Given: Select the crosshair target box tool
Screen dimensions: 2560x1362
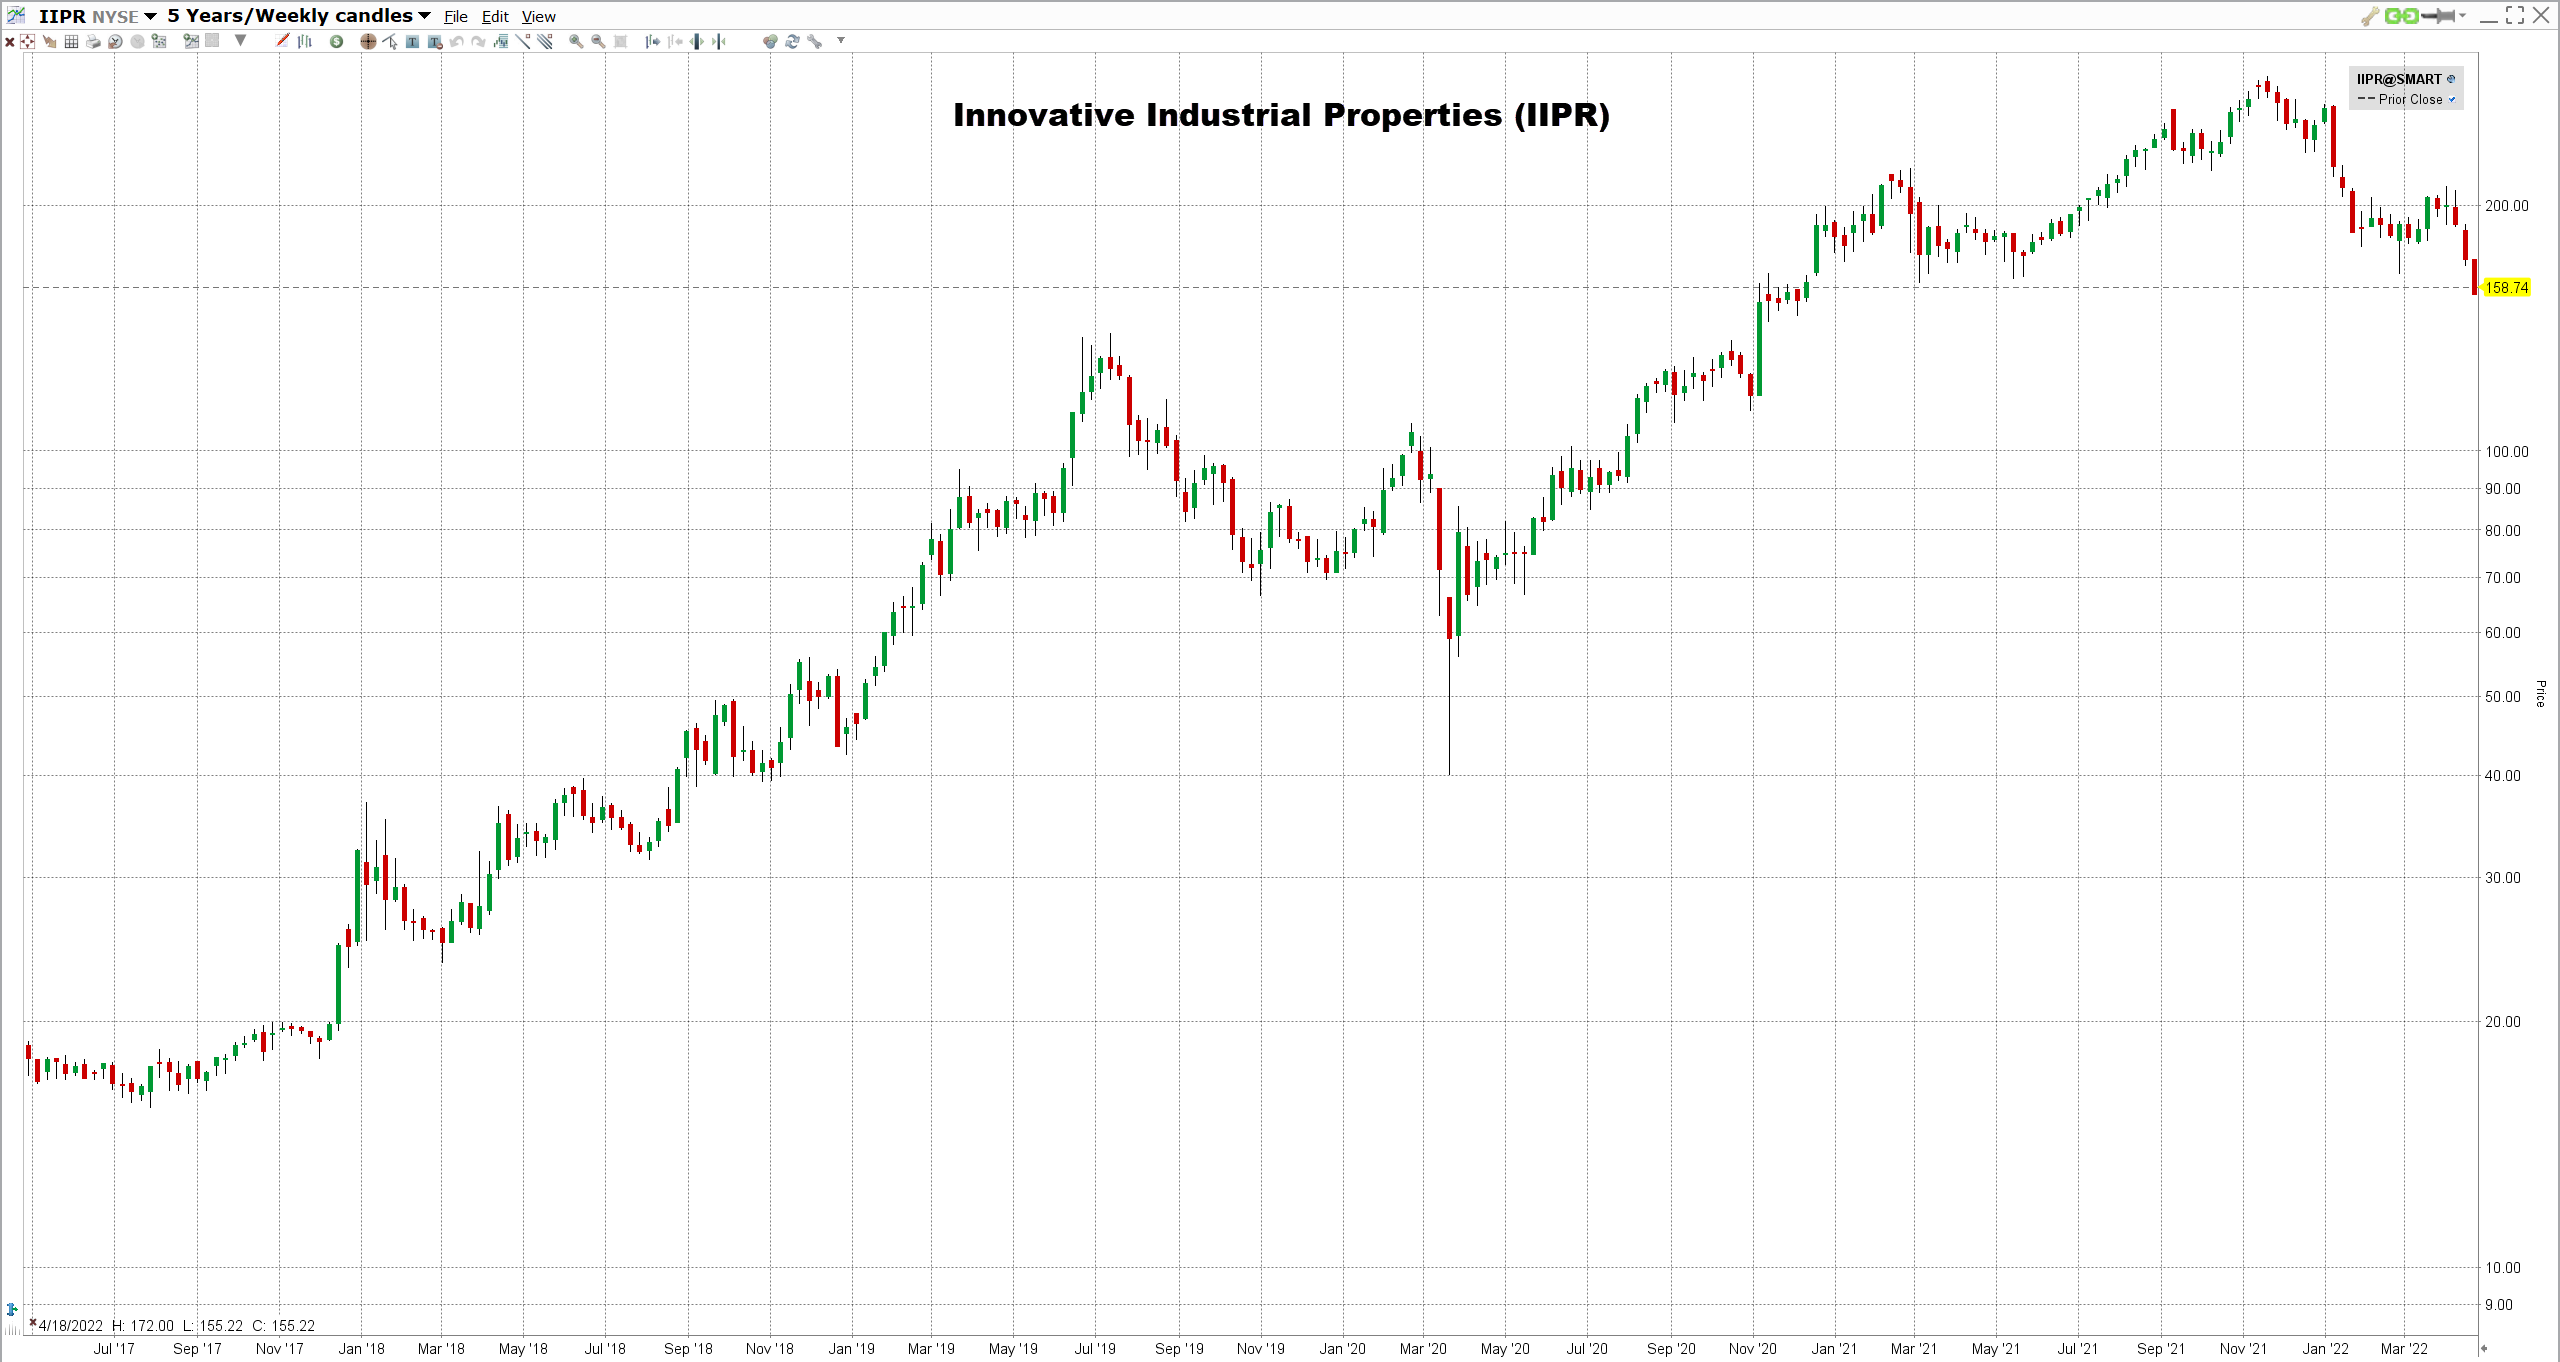Looking at the screenshot, I should pos(27,41).
